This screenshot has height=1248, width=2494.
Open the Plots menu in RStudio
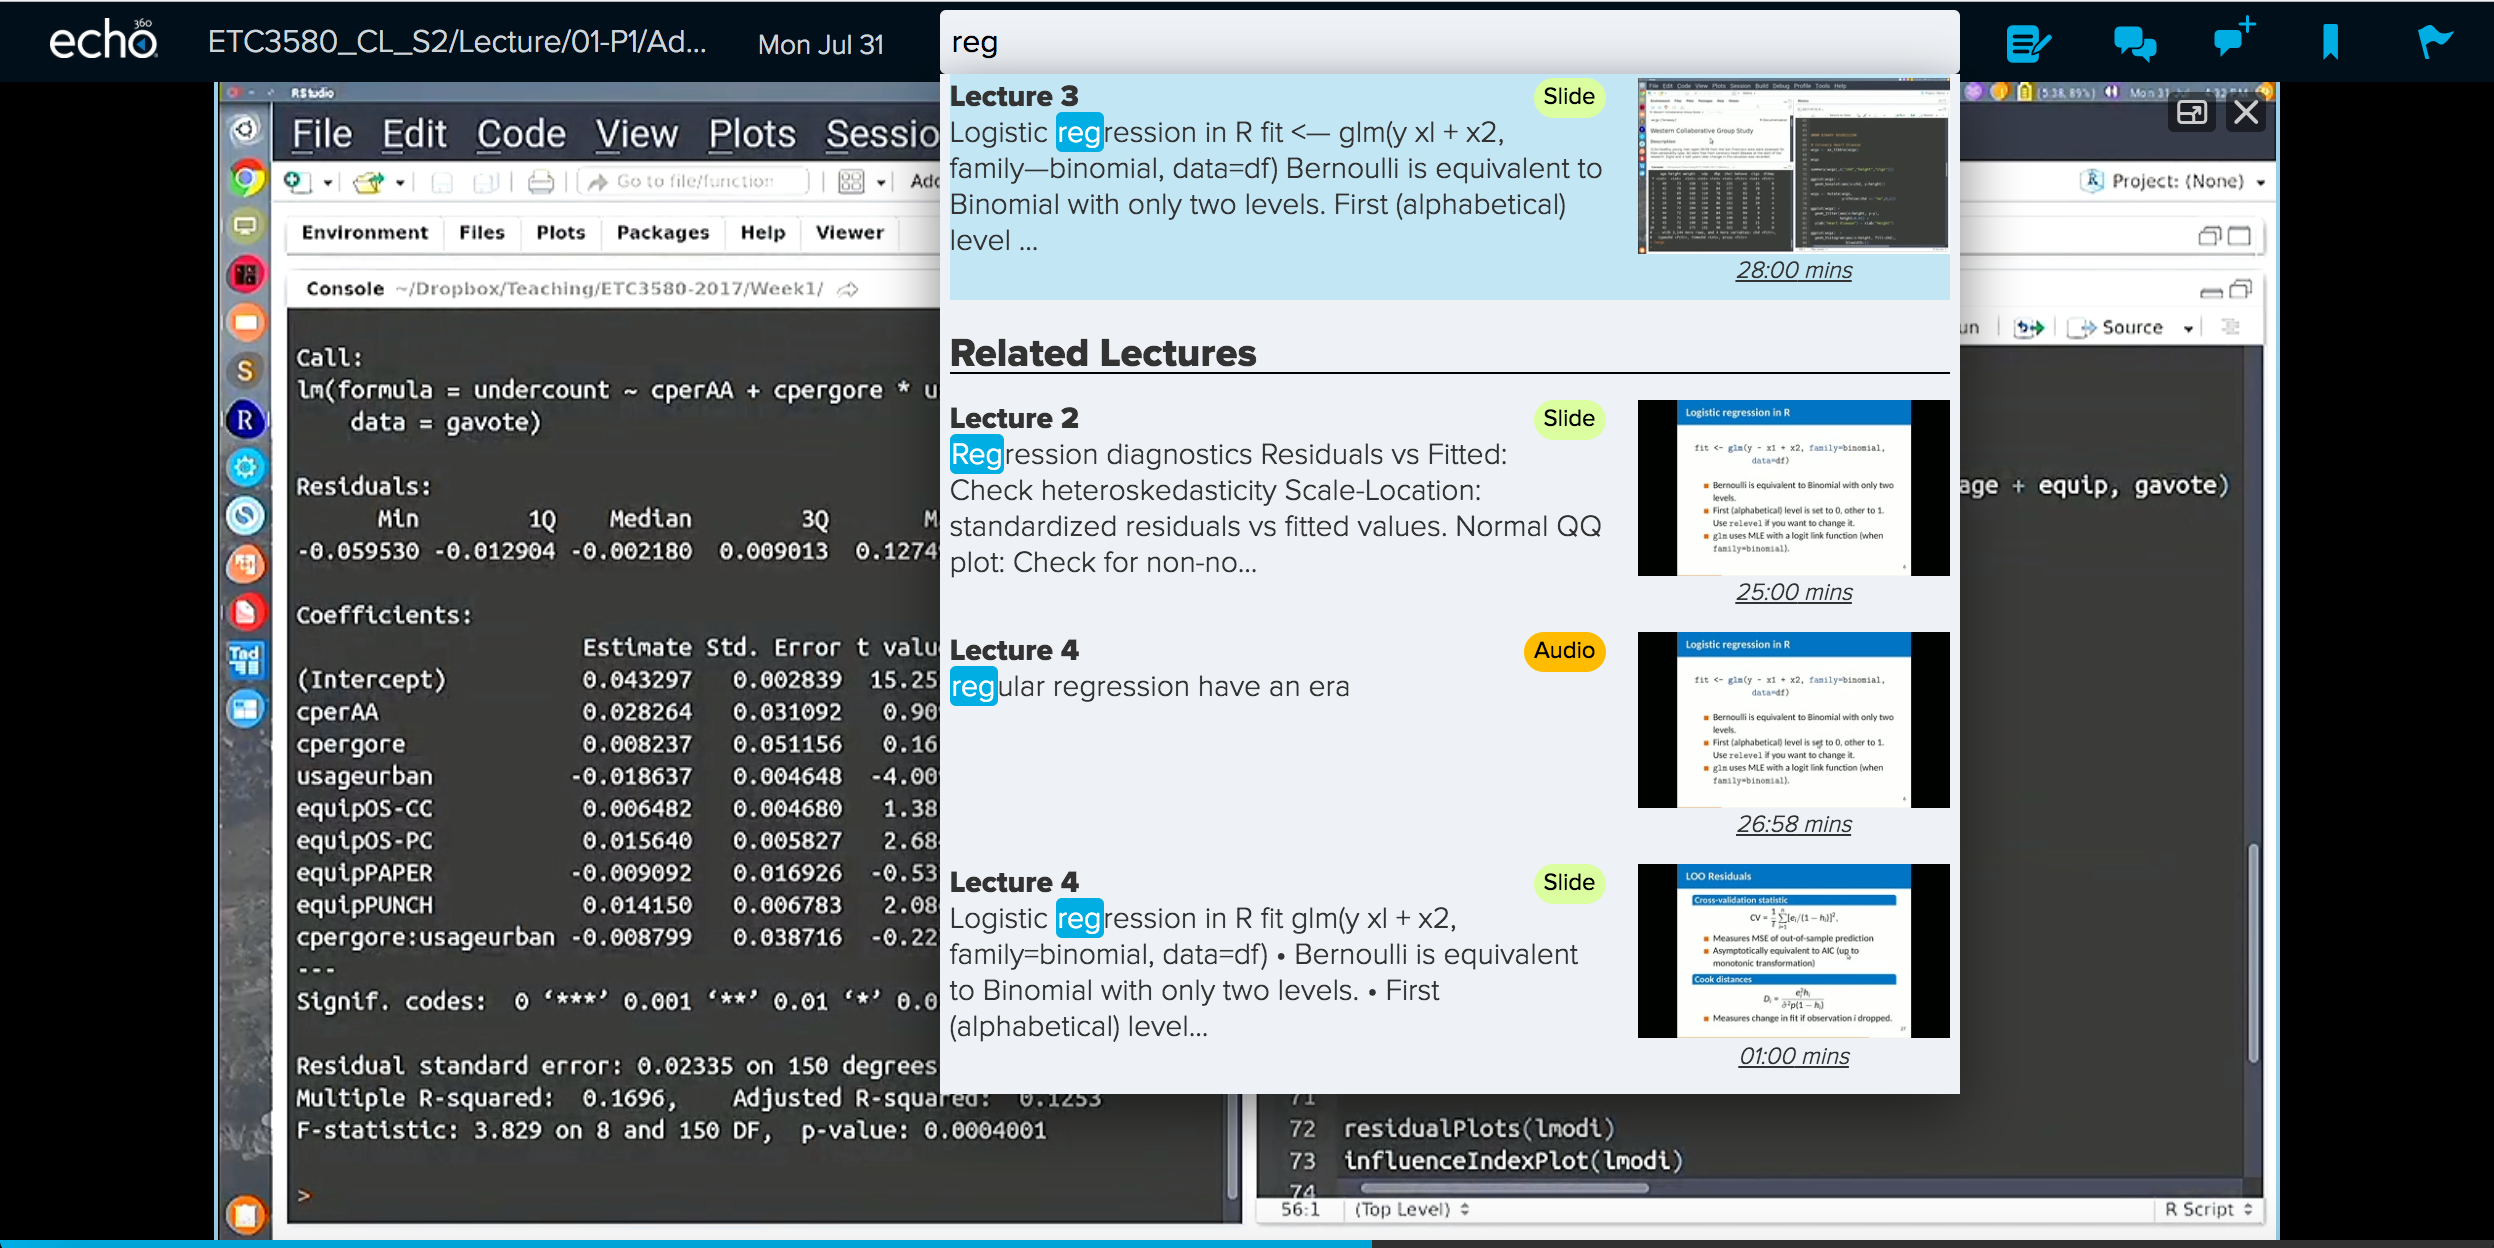[x=752, y=134]
